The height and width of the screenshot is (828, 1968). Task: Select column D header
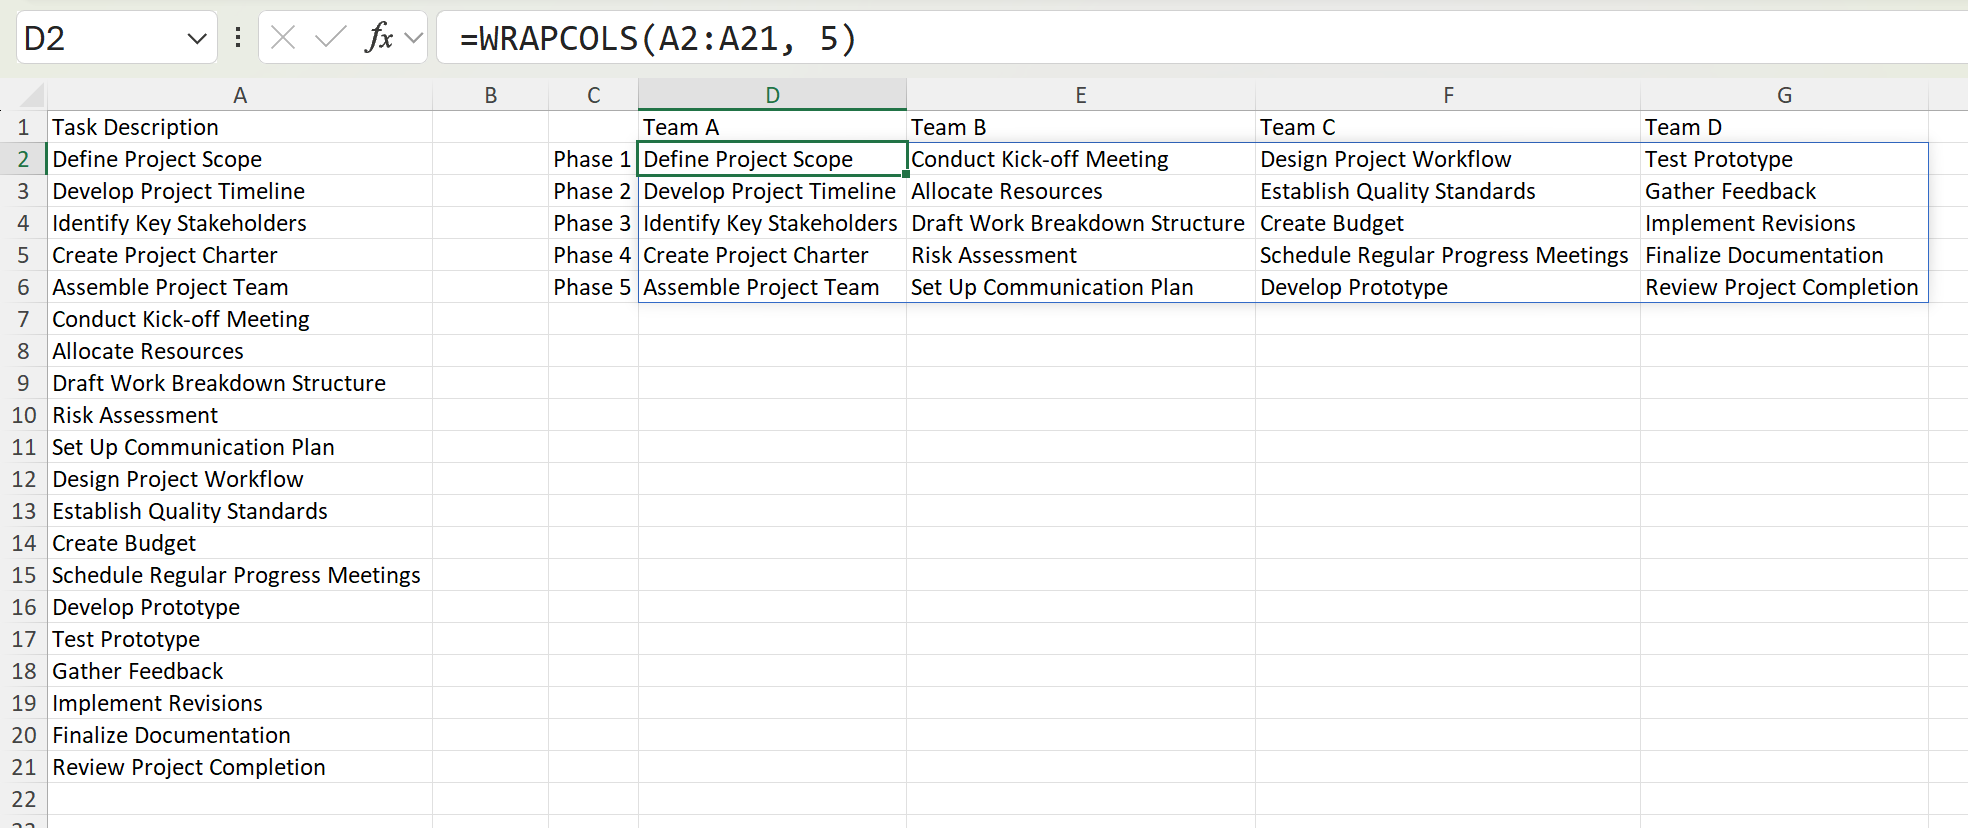point(772,95)
